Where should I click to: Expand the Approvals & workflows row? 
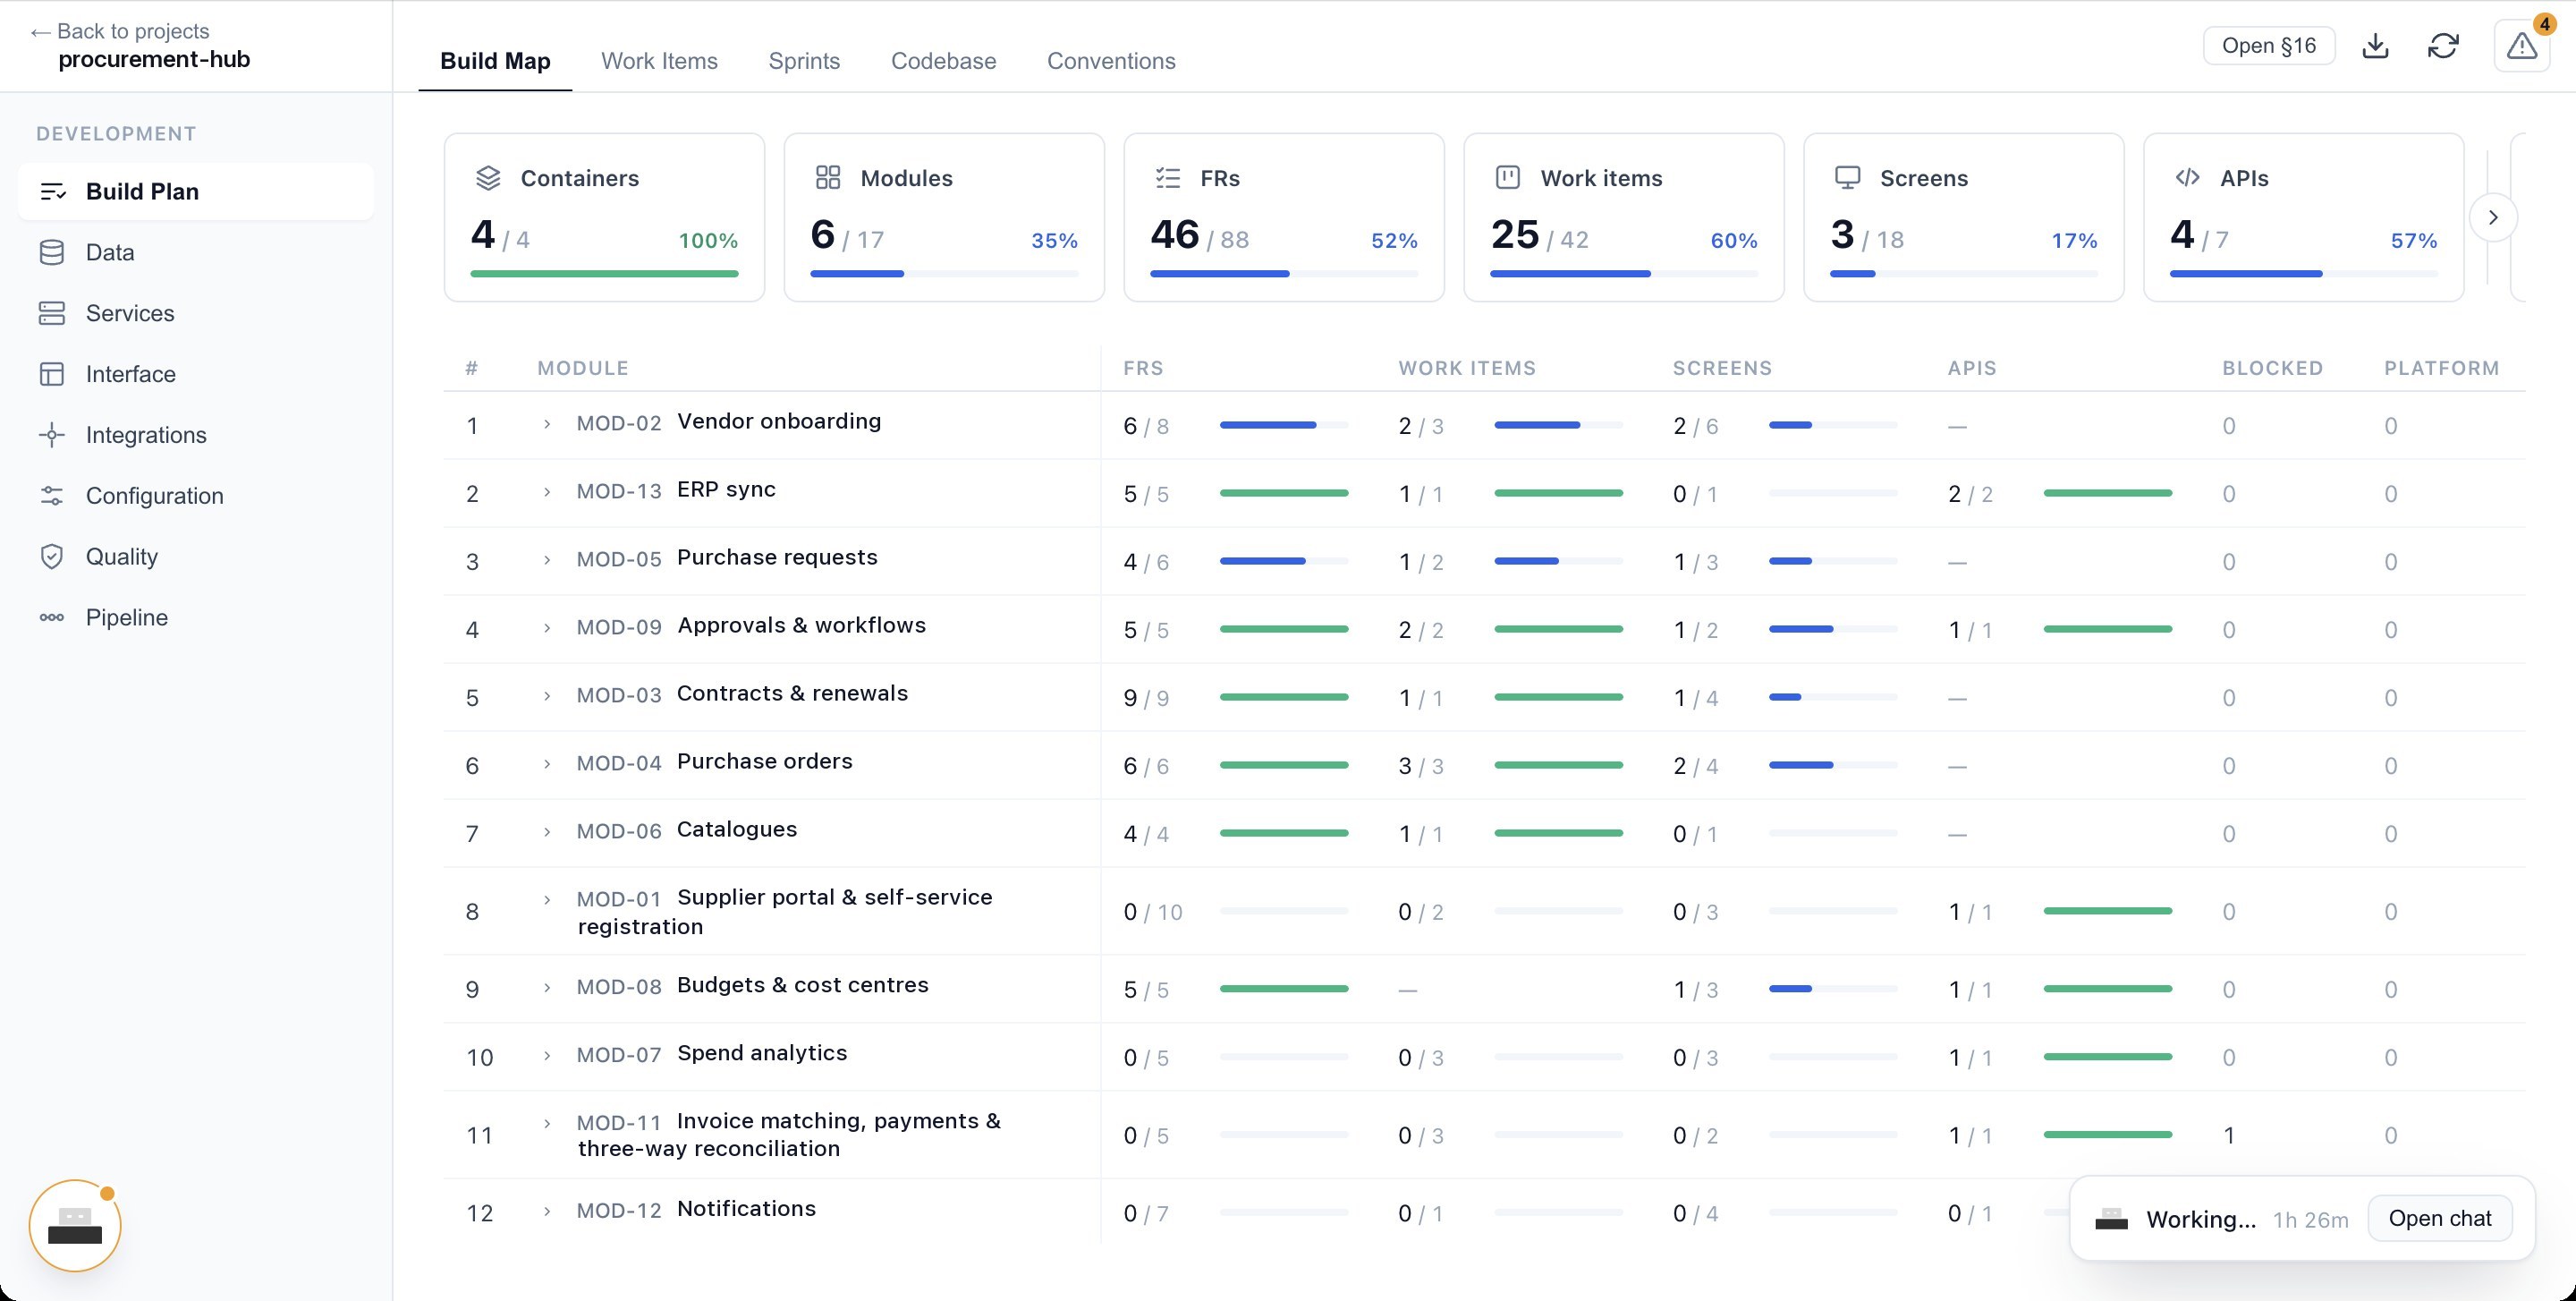coord(547,628)
